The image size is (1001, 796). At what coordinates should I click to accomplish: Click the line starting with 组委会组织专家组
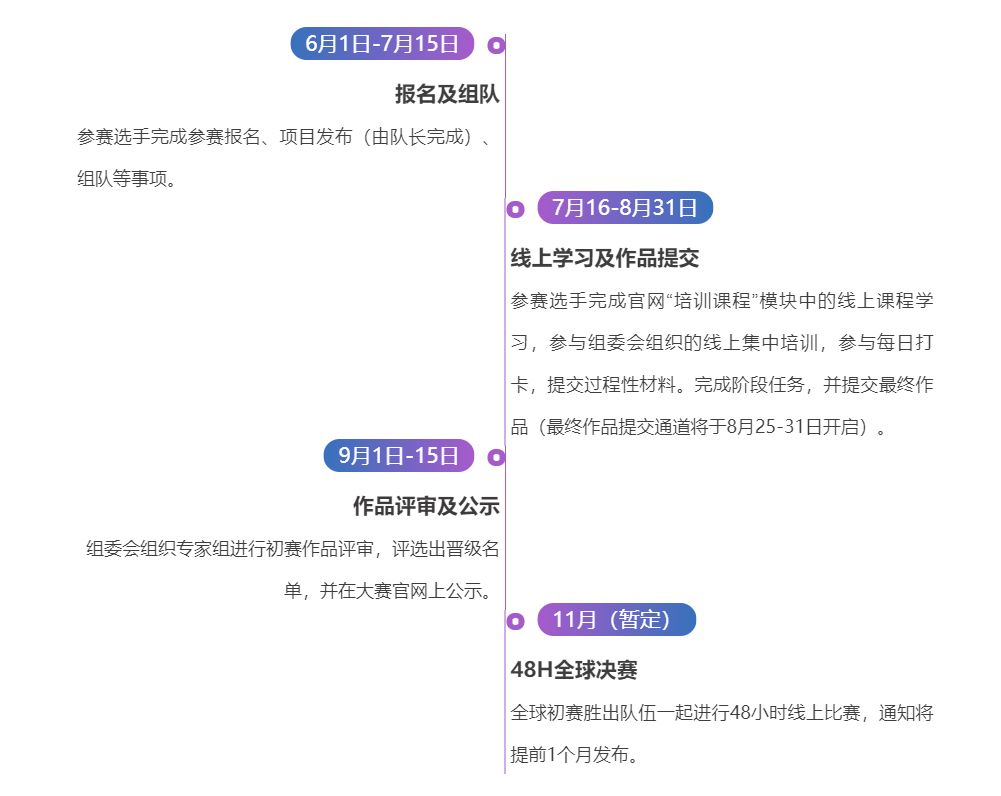pyautogui.click(x=292, y=549)
